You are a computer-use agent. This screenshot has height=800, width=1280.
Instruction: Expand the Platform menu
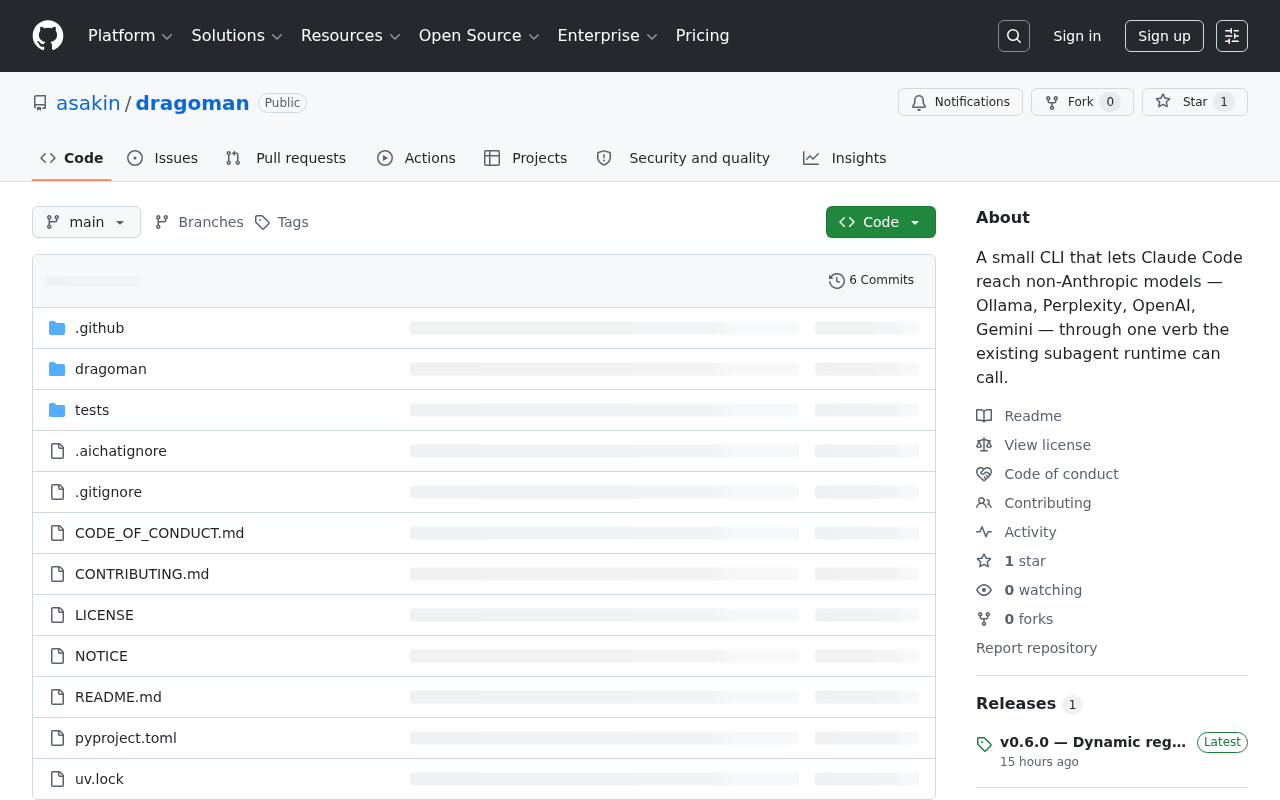(x=130, y=36)
